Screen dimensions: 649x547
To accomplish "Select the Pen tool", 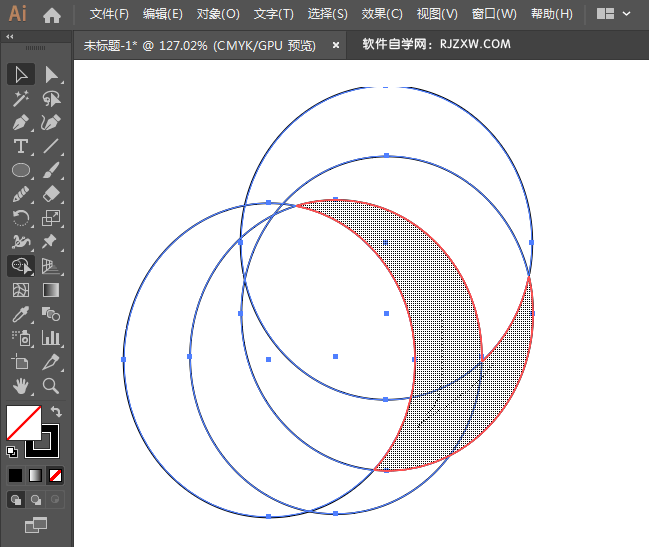I will click(21, 123).
